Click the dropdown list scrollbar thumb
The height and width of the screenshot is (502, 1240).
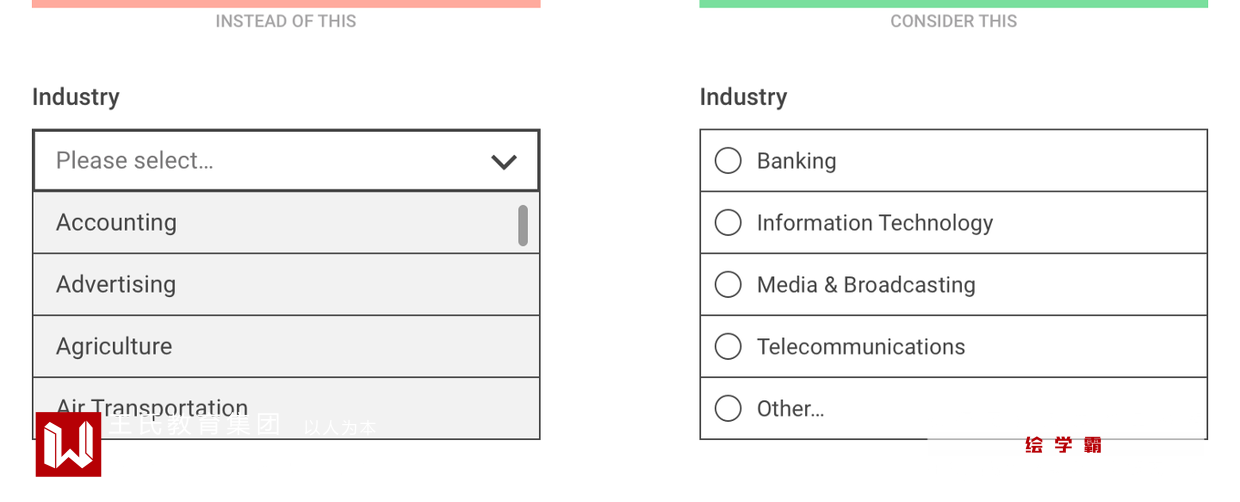(523, 226)
